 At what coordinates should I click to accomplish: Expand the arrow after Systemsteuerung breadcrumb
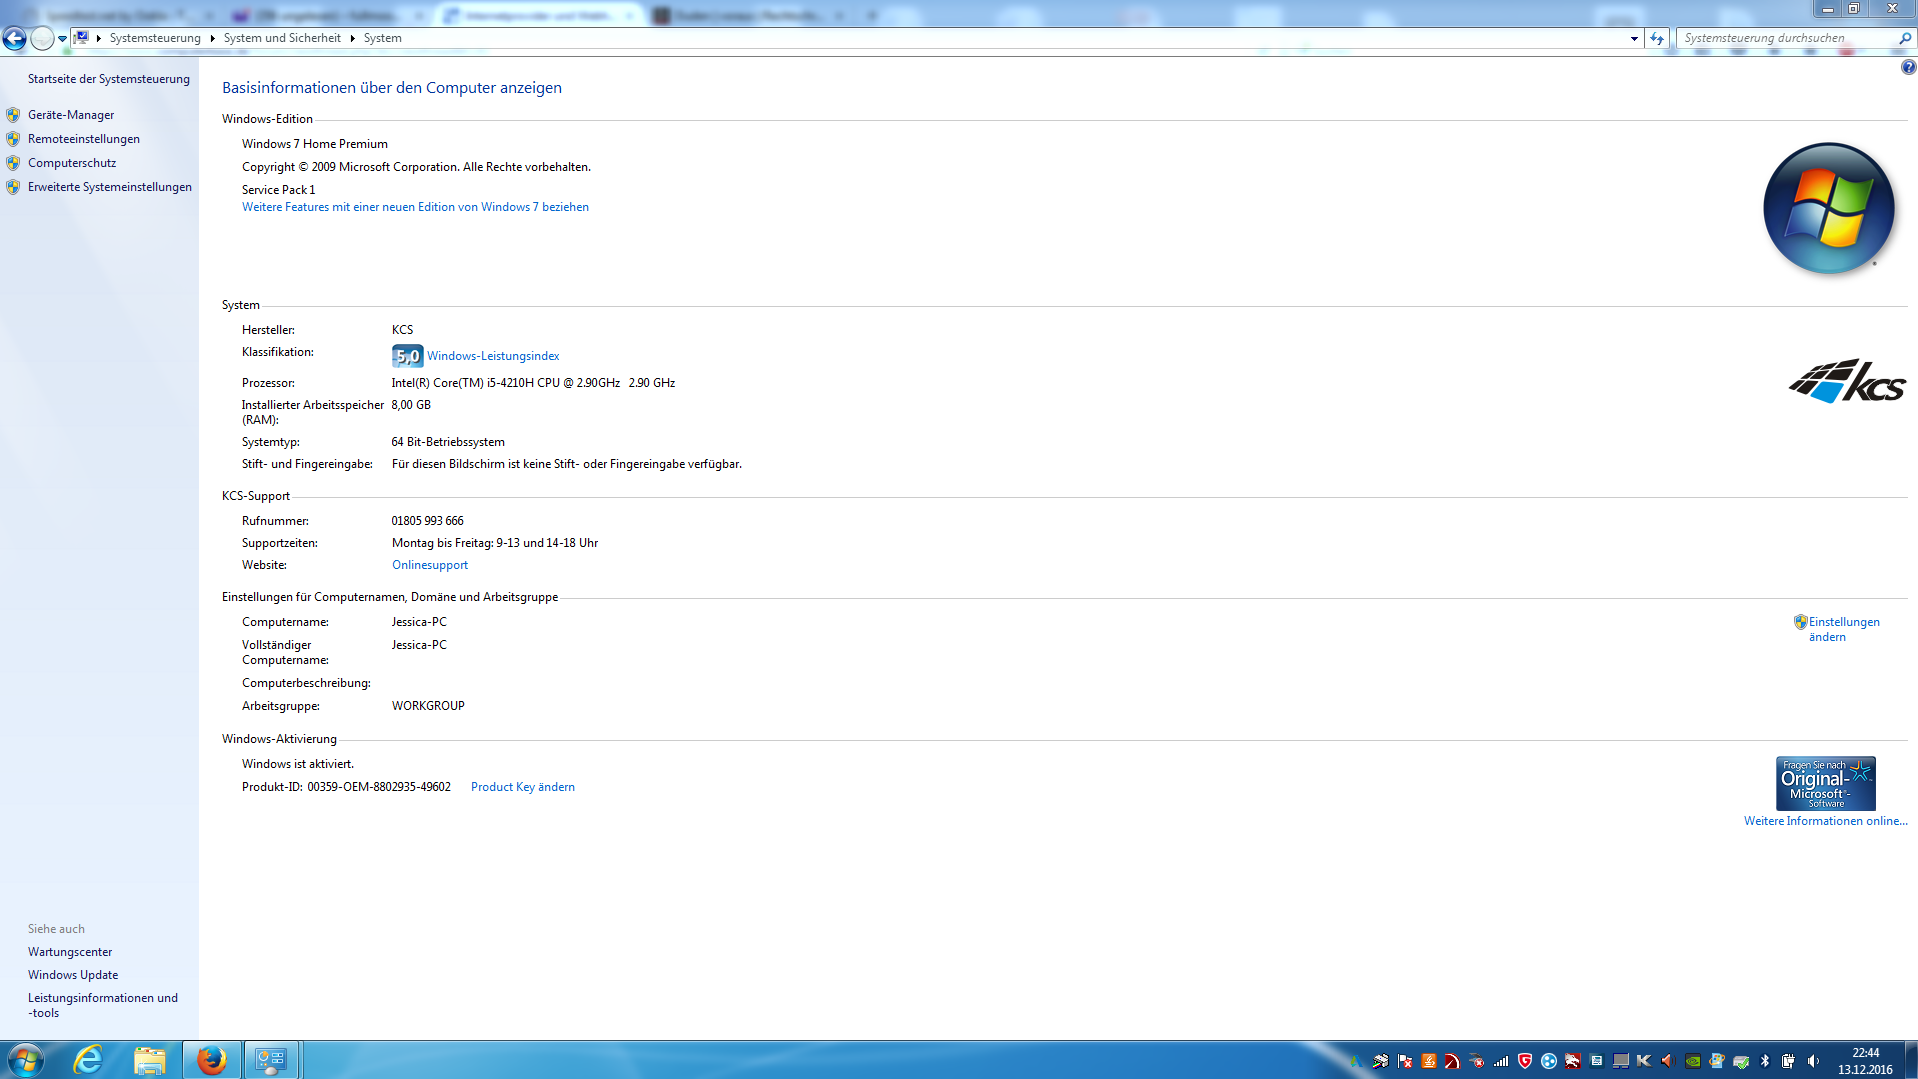213,38
